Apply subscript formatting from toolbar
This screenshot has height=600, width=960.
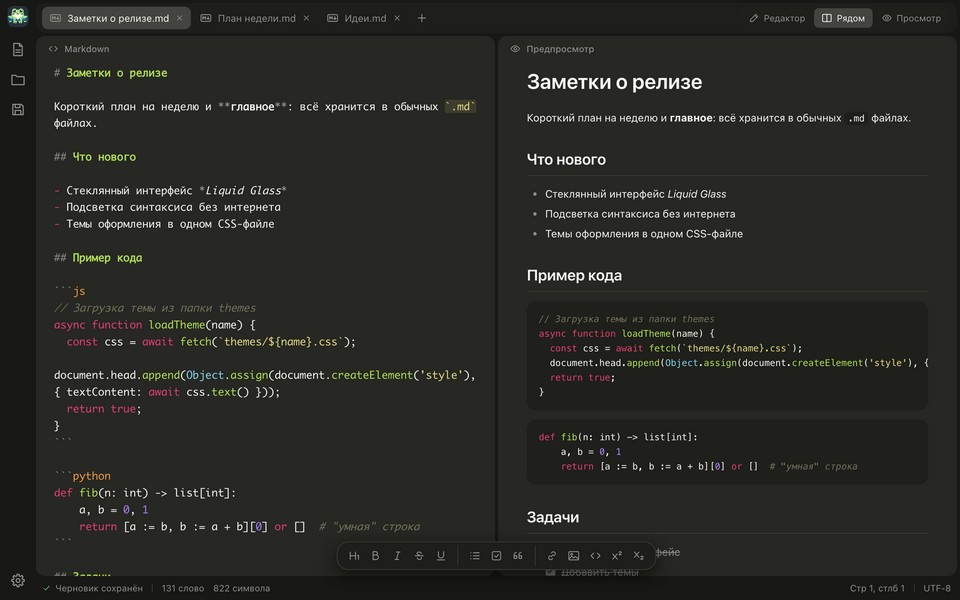click(x=639, y=556)
